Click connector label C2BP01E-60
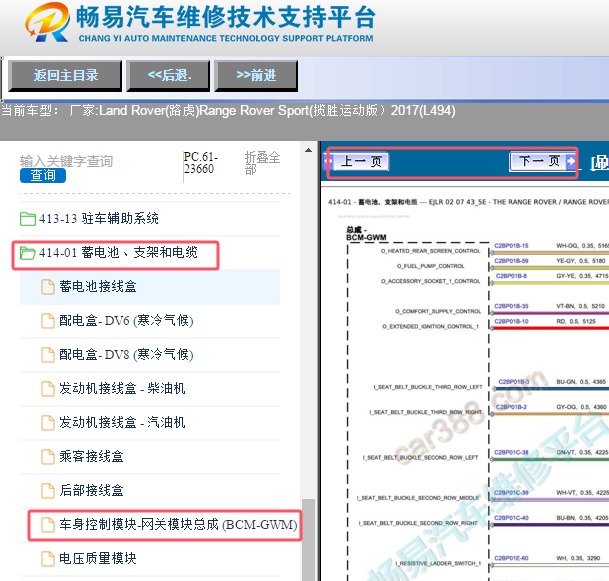The width and height of the screenshot is (609, 581). coord(511,558)
